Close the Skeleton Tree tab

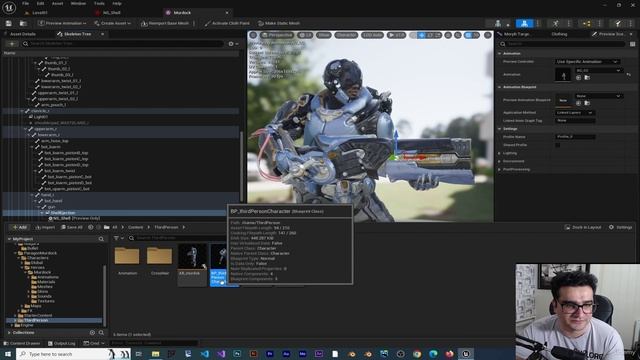tap(102, 34)
